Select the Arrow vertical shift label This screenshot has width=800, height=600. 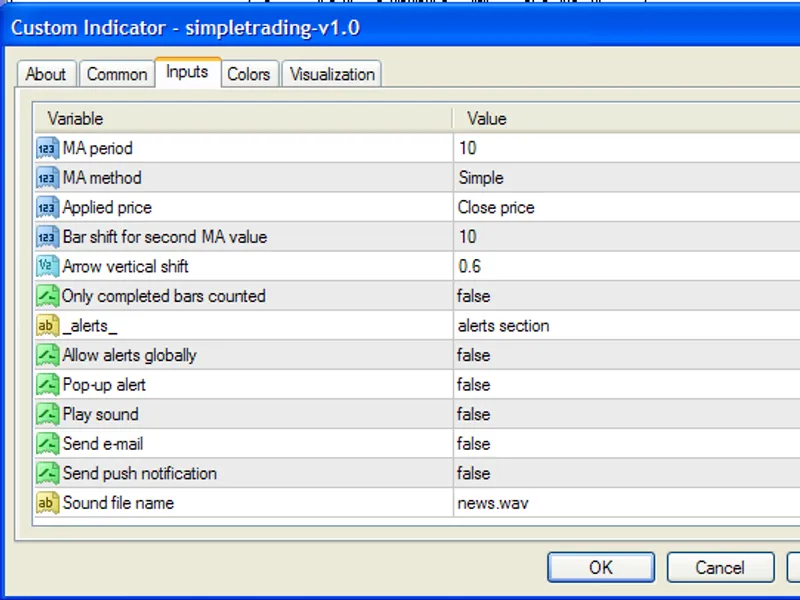[x=126, y=266]
